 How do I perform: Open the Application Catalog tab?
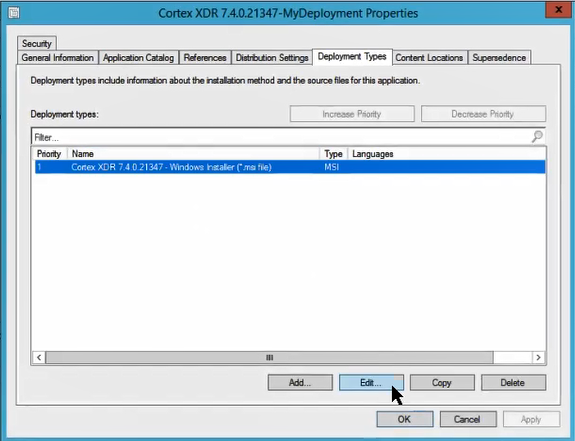pyautogui.click(x=138, y=58)
